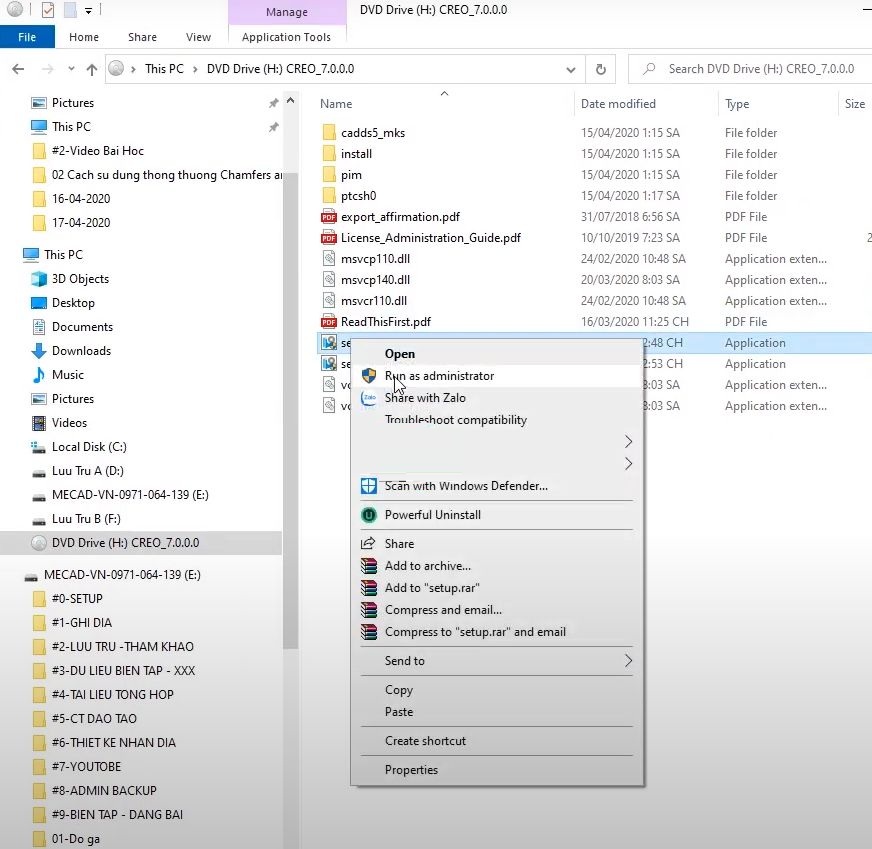Select the install folder row
The width and height of the screenshot is (872, 849).
click(356, 154)
